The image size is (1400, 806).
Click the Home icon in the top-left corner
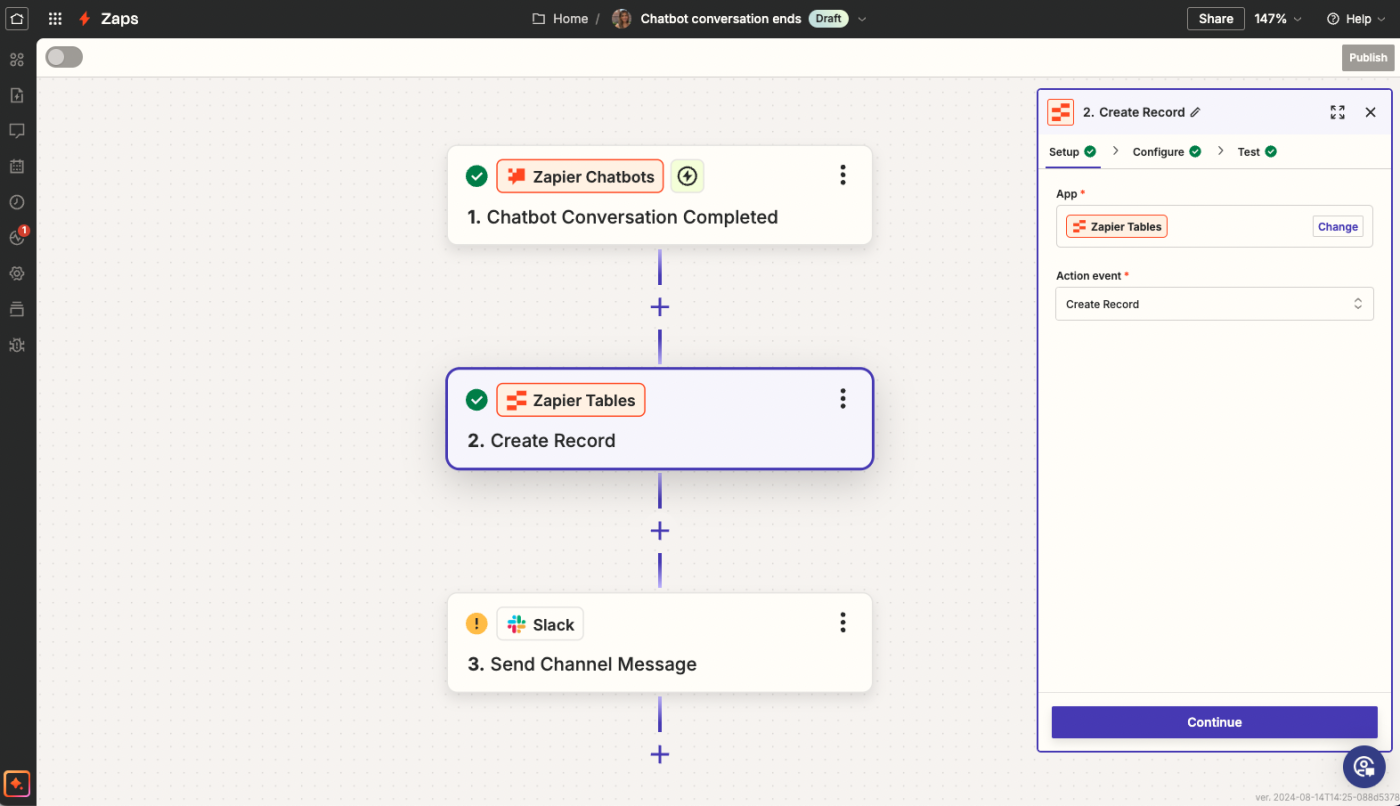point(17,19)
